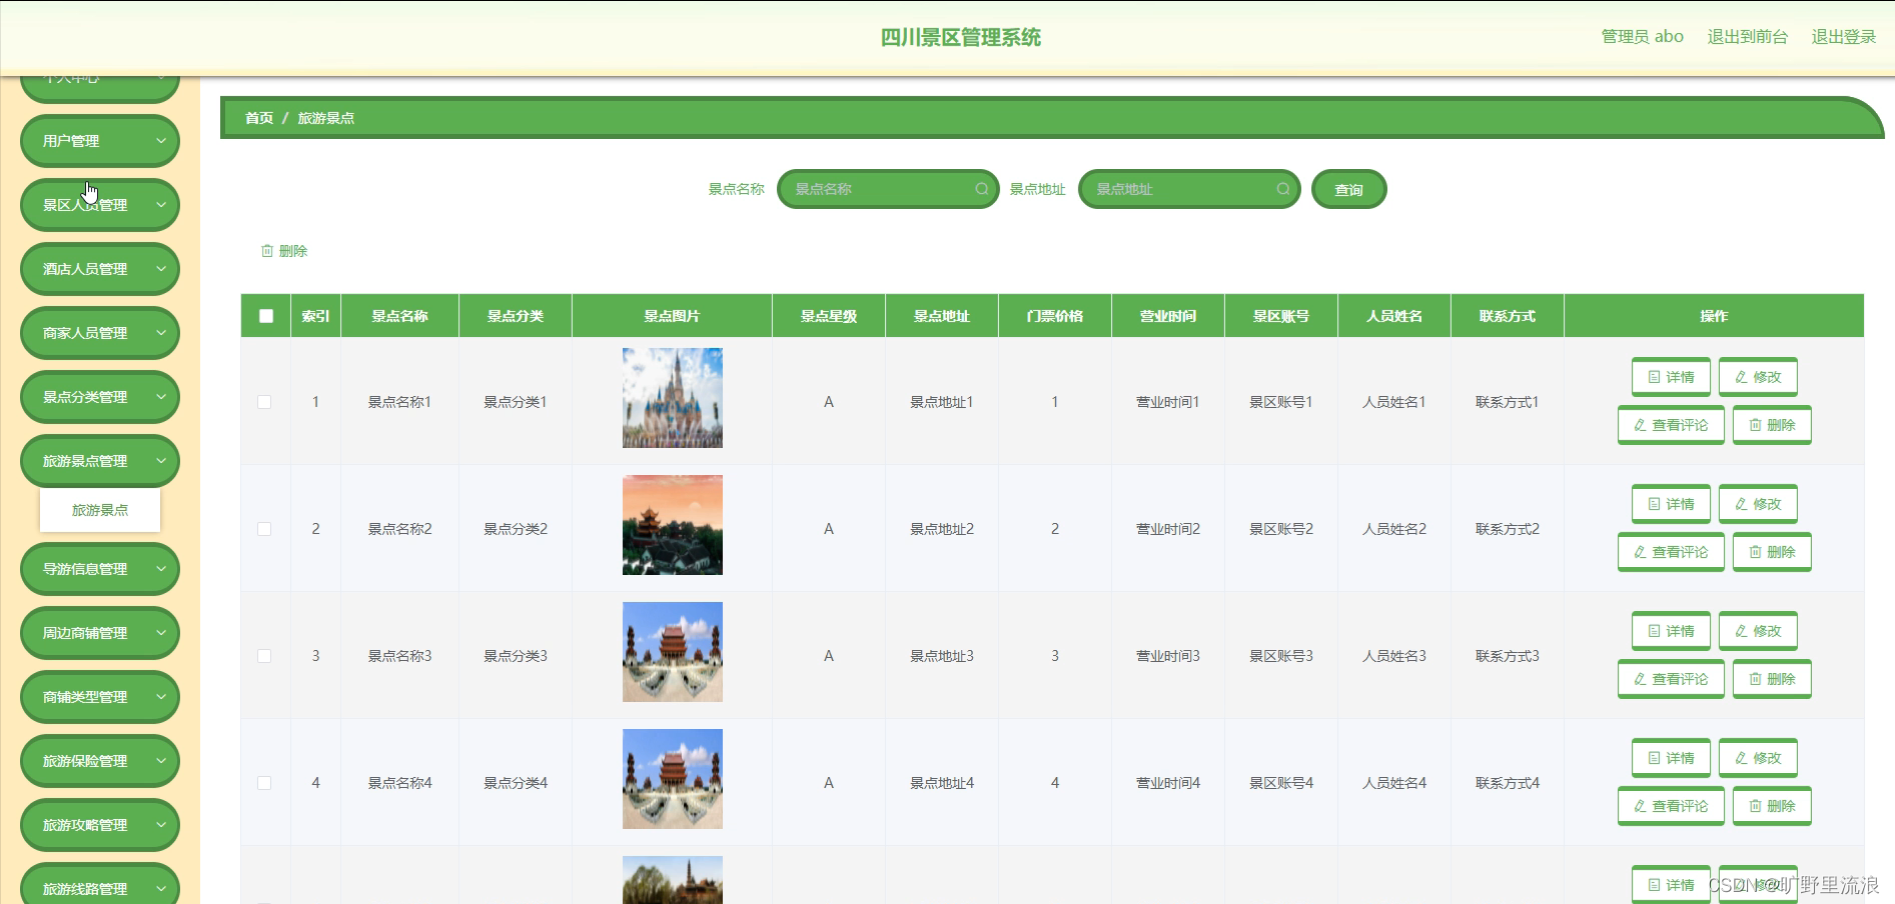
Task: Check the checkbox for 景点名称1 row
Action: pyautogui.click(x=264, y=402)
